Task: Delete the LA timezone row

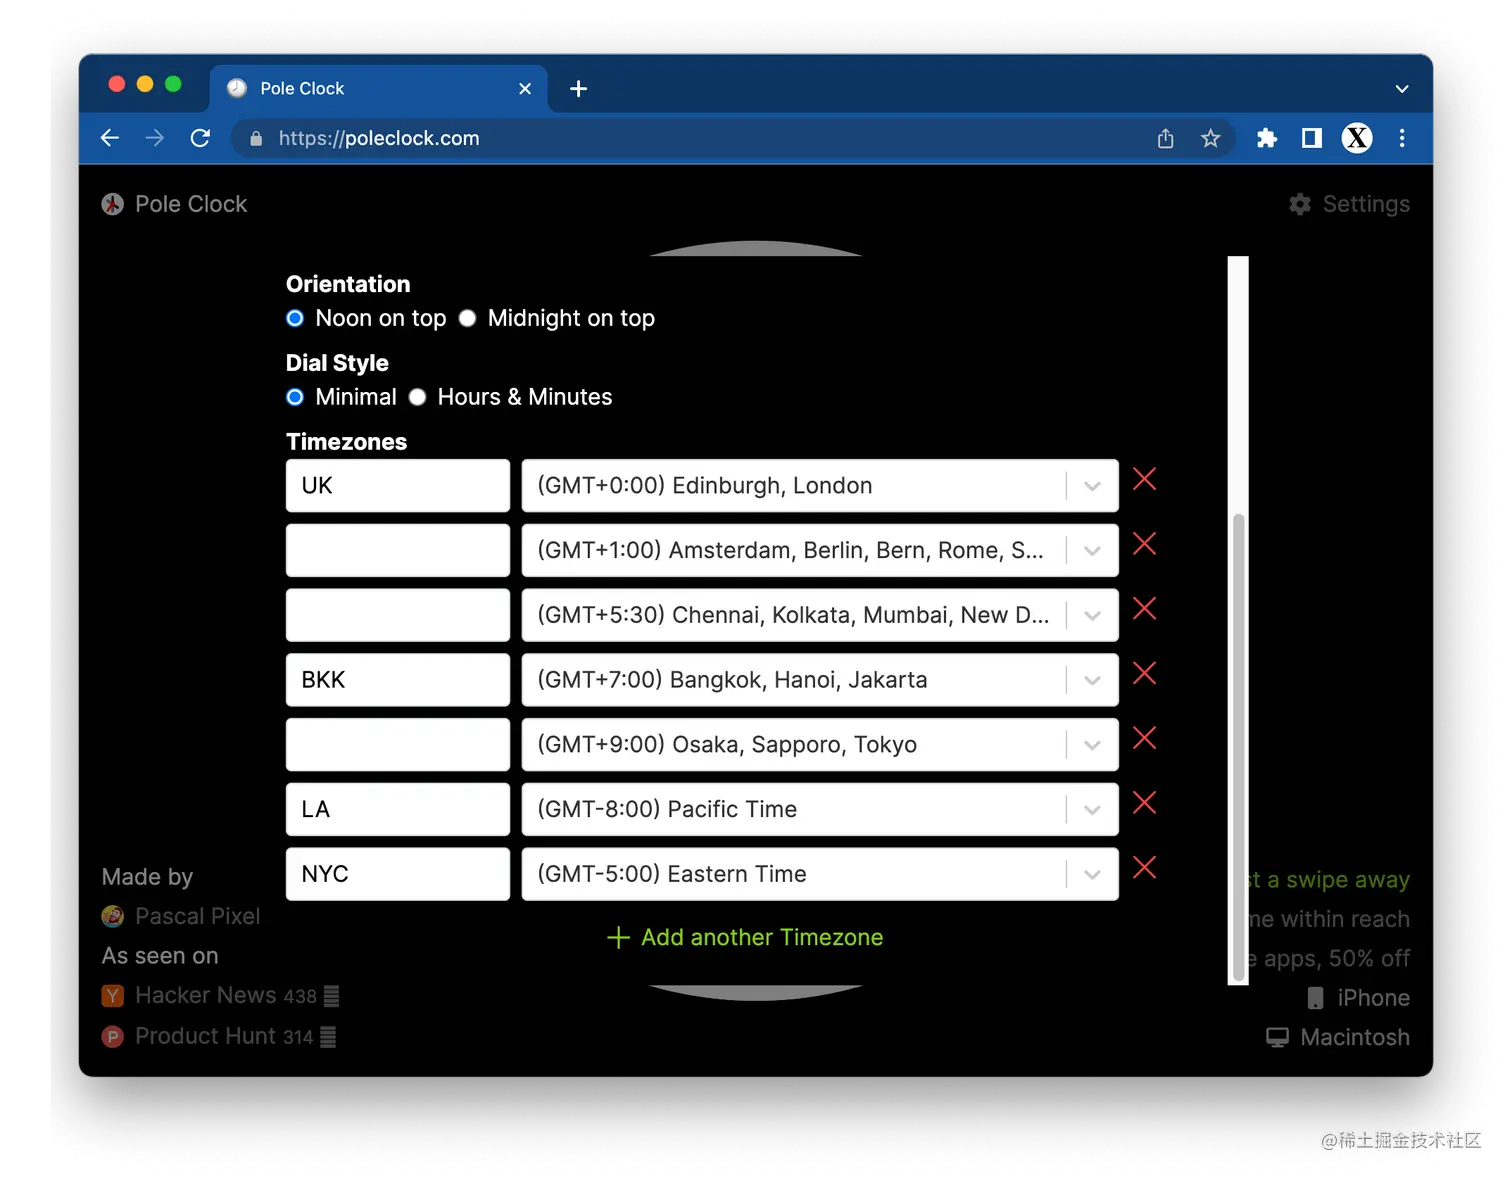Action: [1144, 803]
